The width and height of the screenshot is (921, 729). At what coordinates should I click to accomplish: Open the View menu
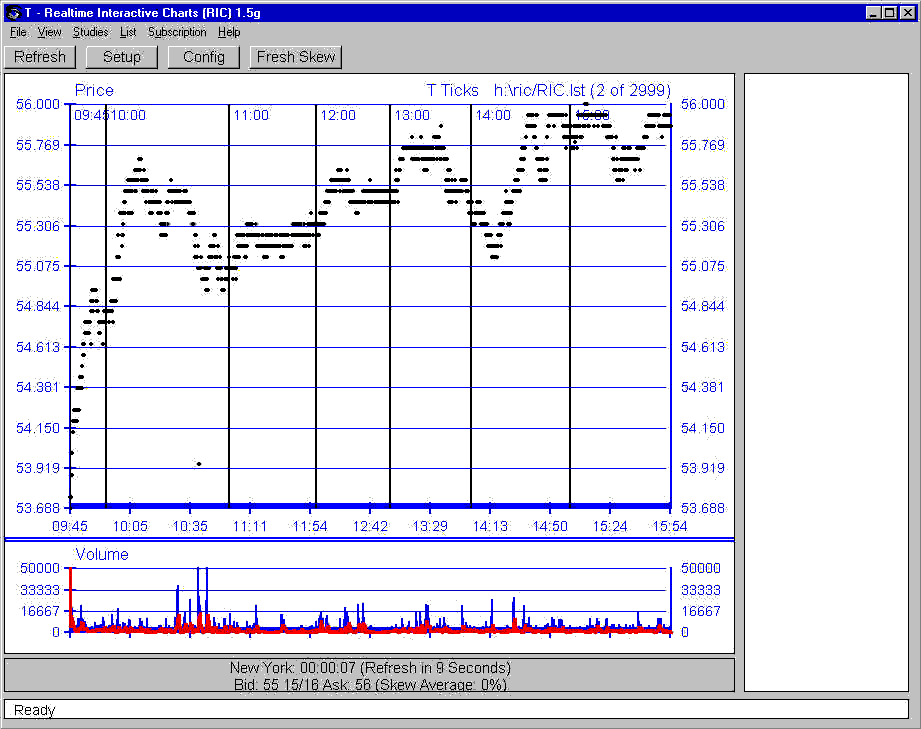pos(49,32)
